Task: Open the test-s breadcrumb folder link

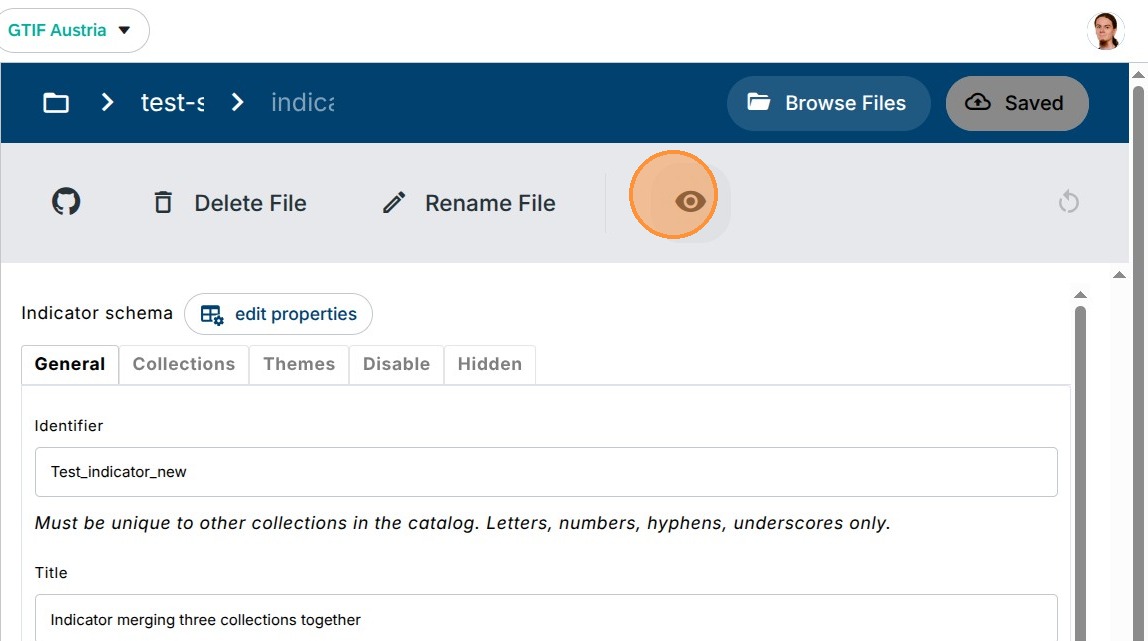Action: pyautogui.click(x=172, y=103)
